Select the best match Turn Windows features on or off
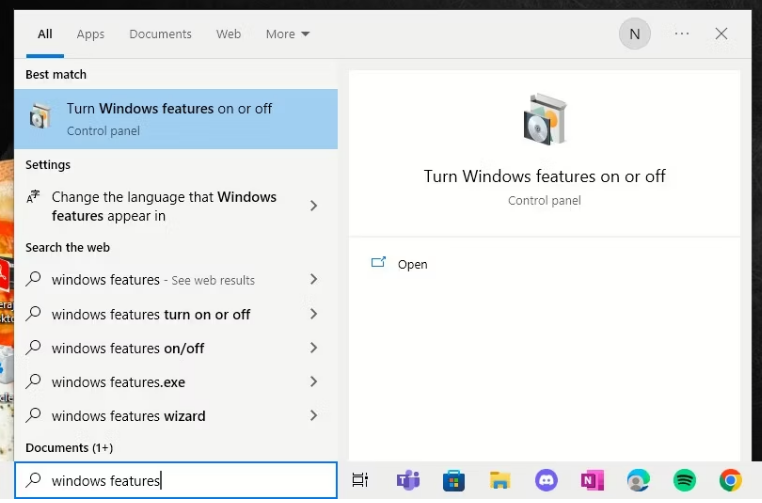This screenshot has height=503, width=762. coord(176,119)
